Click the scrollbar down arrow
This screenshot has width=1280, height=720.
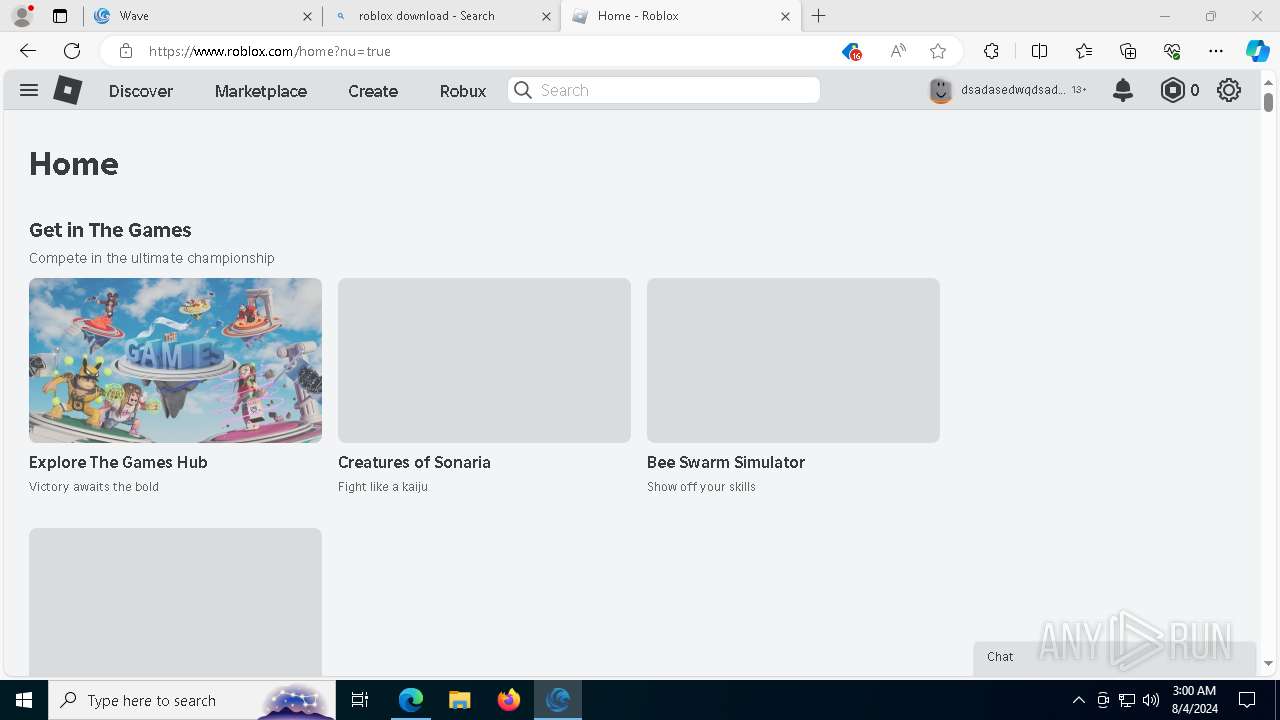[x=1268, y=663]
